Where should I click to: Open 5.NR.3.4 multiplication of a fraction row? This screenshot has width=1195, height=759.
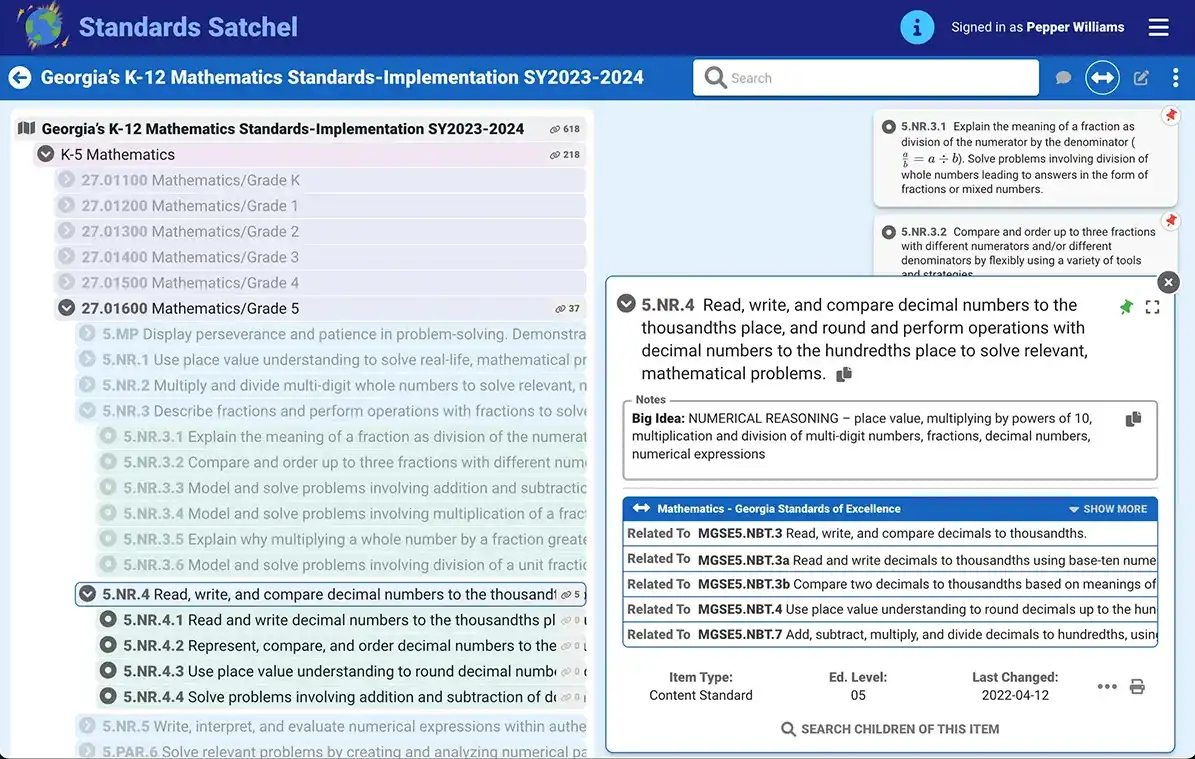point(342,514)
